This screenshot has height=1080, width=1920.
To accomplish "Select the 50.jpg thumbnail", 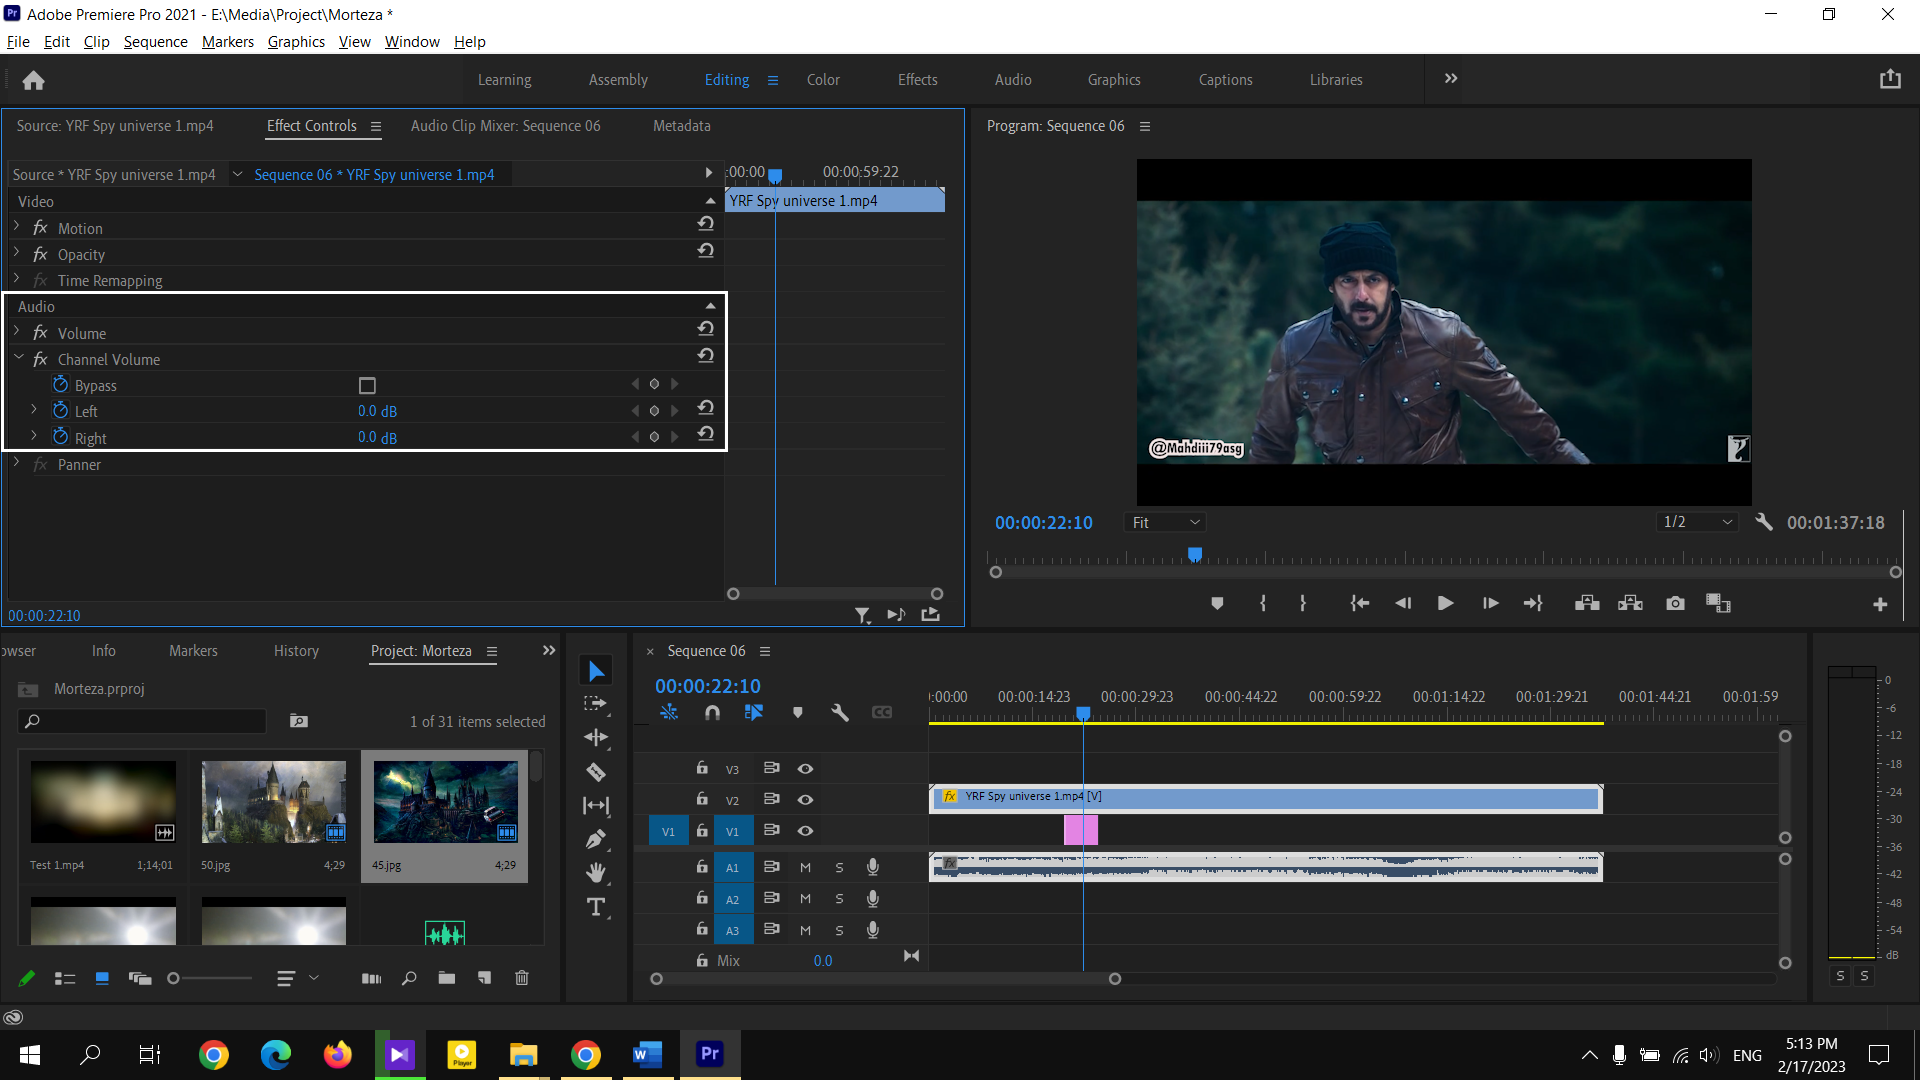I will click(x=273, y=803).
